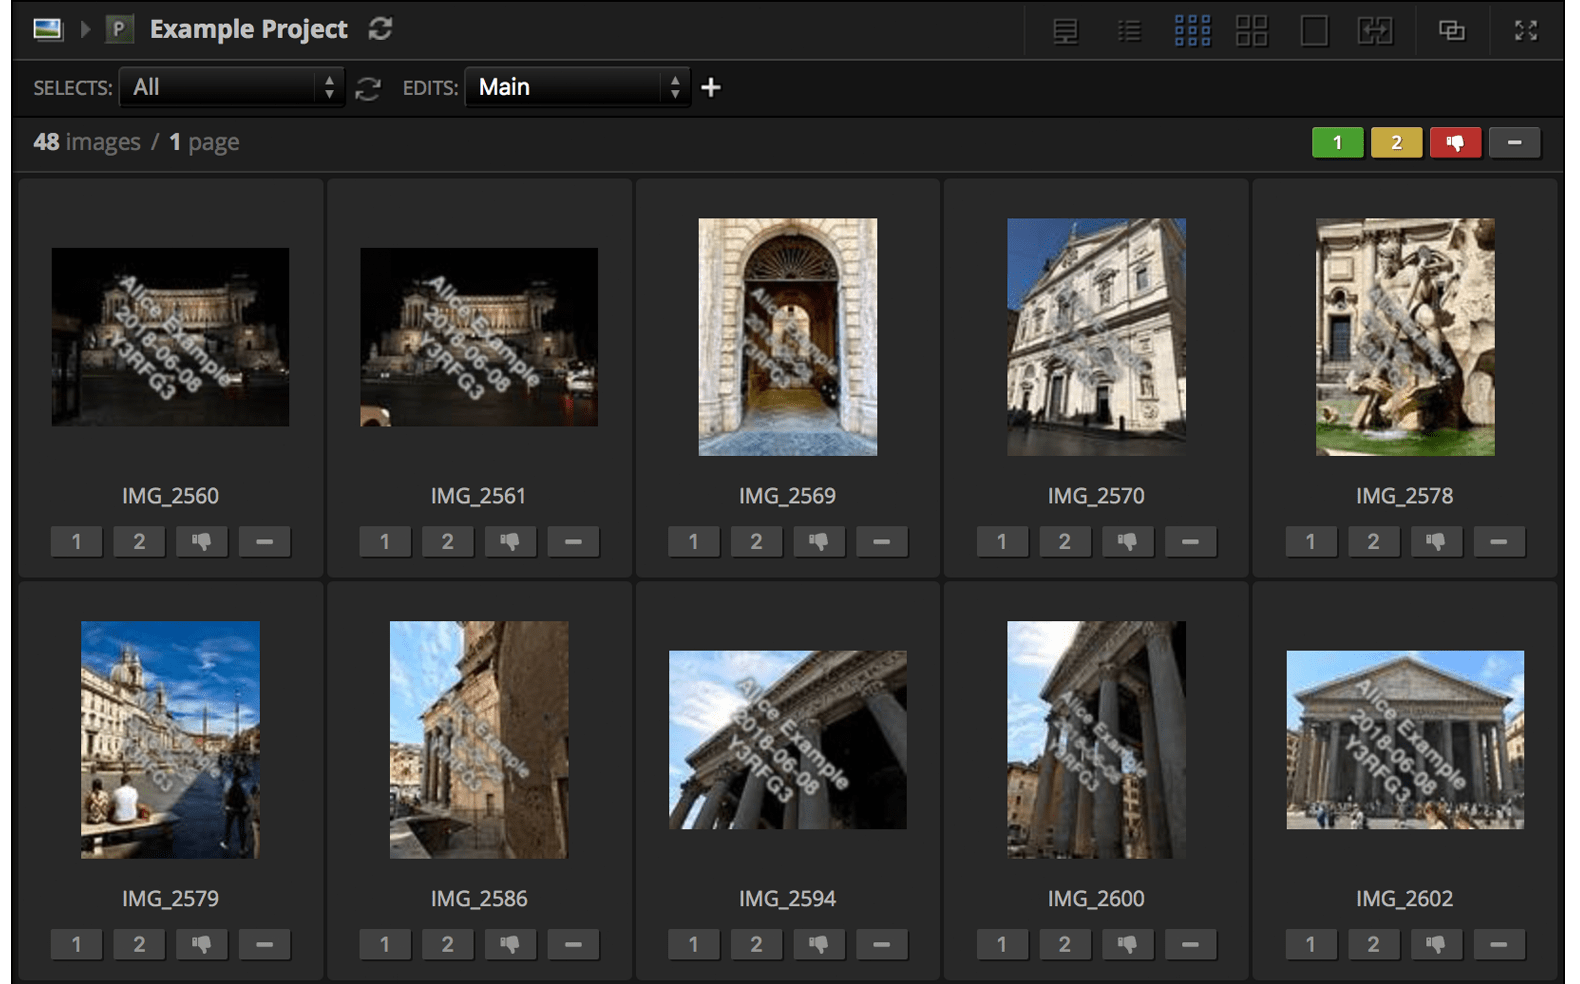This screenshot has height=984, width=1580.
Task: Reject IMG_2569 with thumbs-down
Action: tap(818, 542)
